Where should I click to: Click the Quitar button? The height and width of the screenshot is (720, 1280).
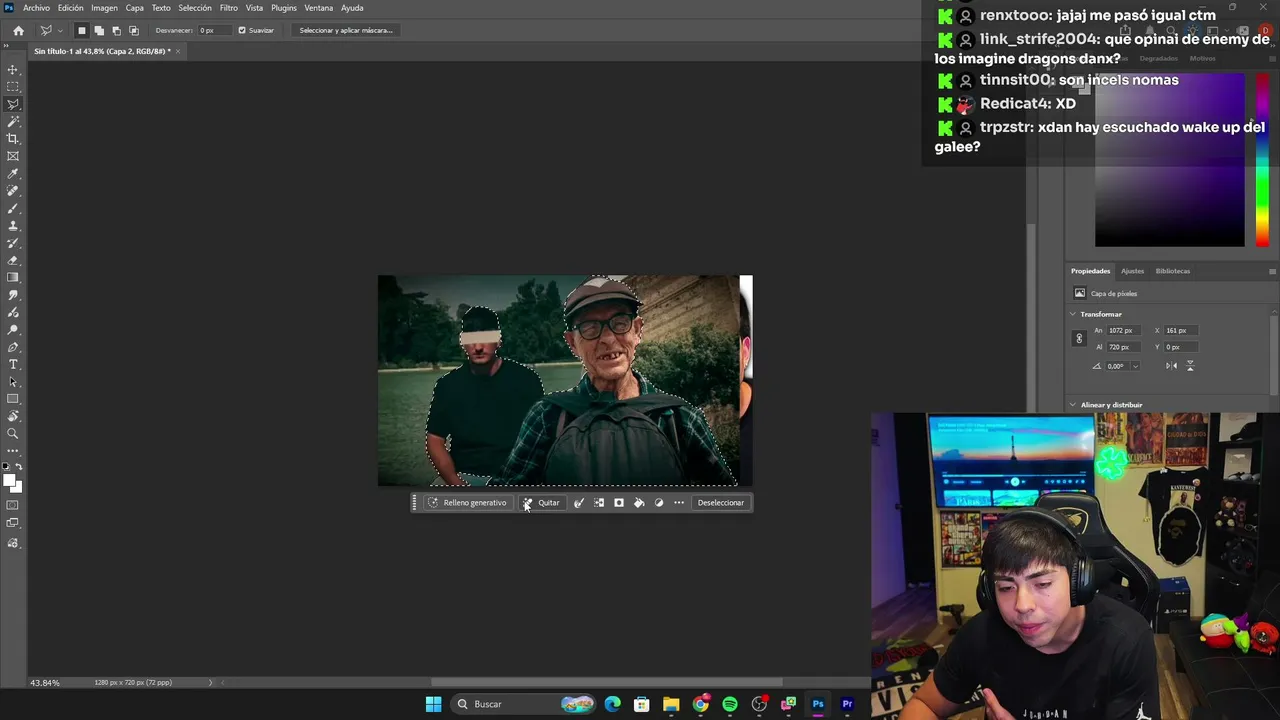click(x=541, y=503)
